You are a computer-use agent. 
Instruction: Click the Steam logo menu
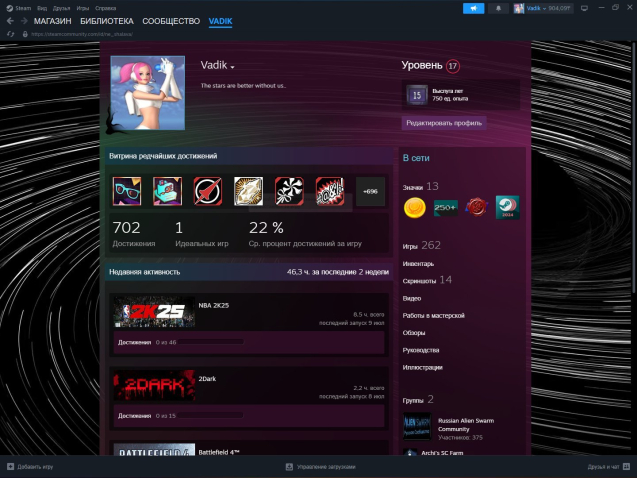pos(10,8)
